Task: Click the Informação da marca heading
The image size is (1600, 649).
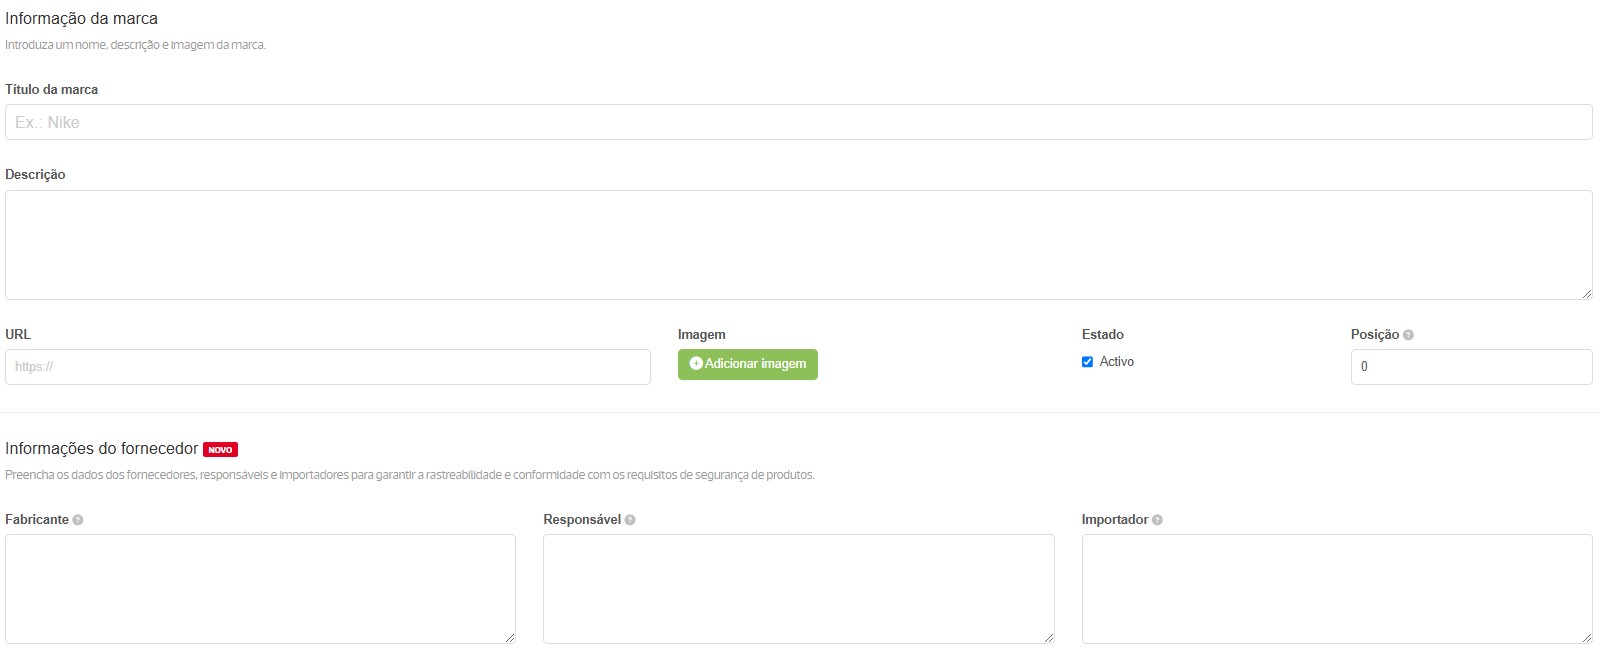Action: pos(82,19)
